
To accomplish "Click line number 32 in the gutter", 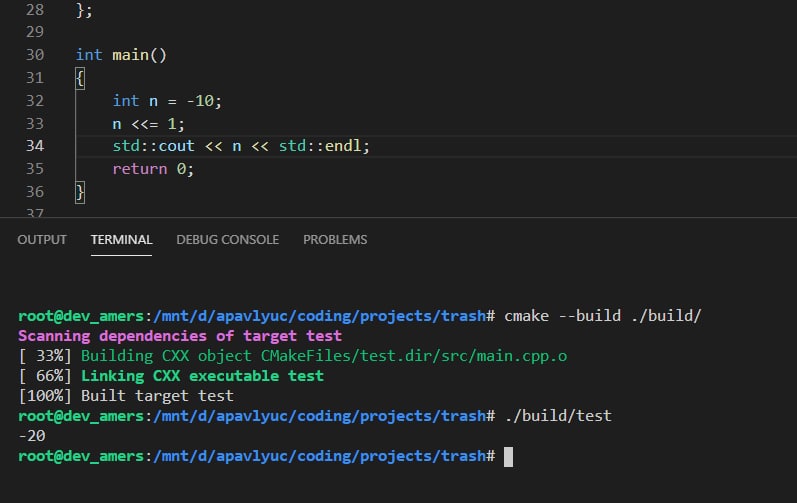I will [x=35, y=101].
